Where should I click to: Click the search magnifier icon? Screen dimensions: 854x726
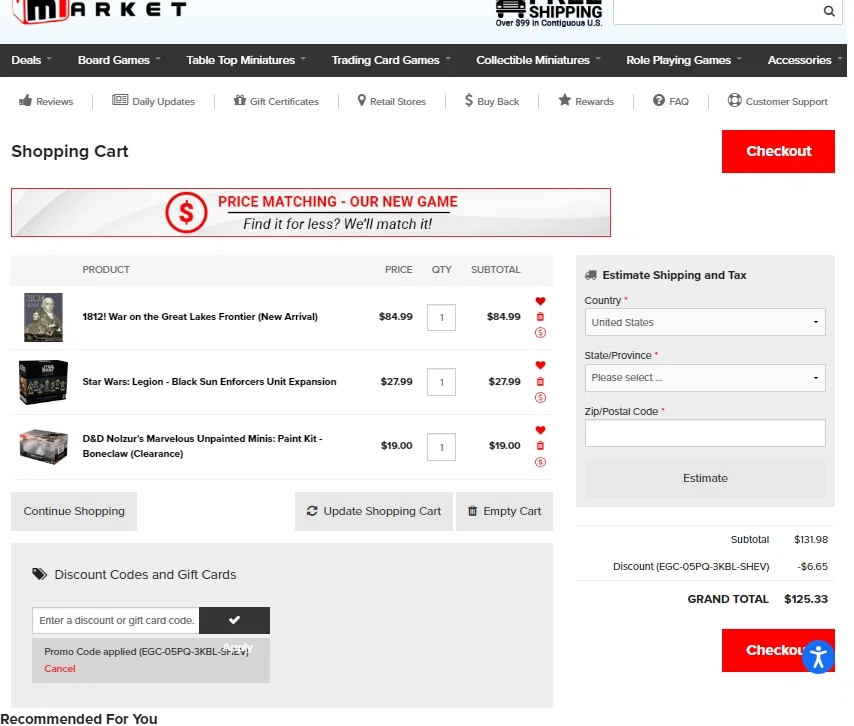828,11
